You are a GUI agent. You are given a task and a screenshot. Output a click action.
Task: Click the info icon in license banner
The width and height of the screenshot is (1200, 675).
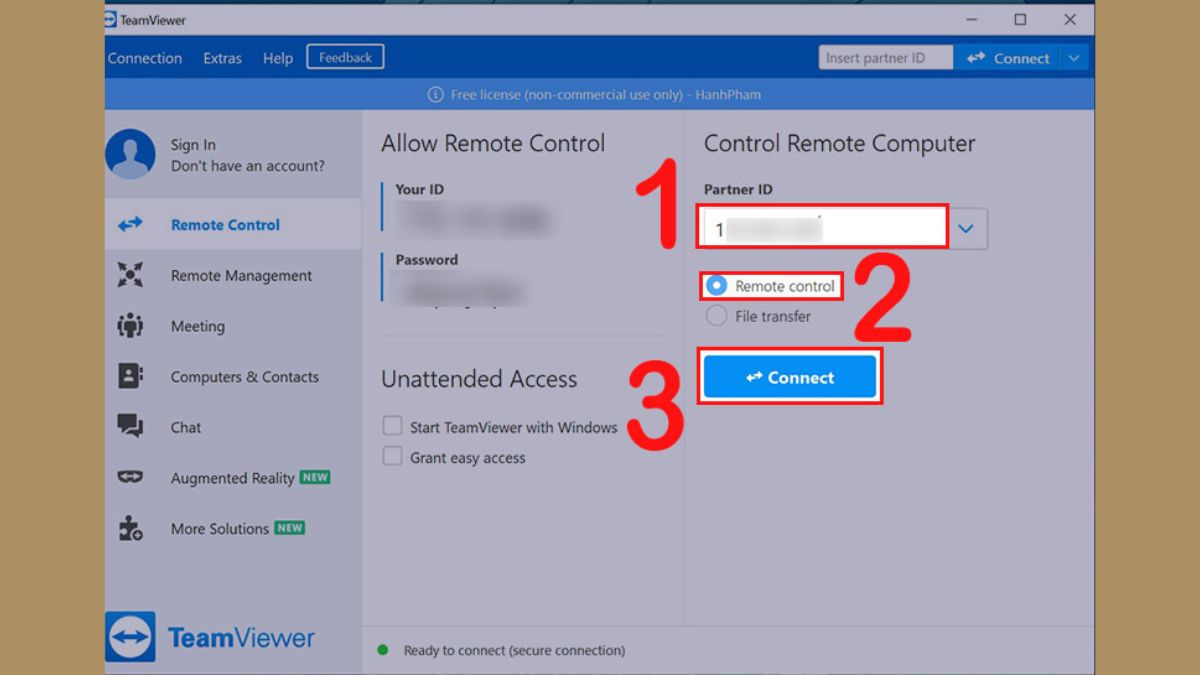(x=435, y=94)
